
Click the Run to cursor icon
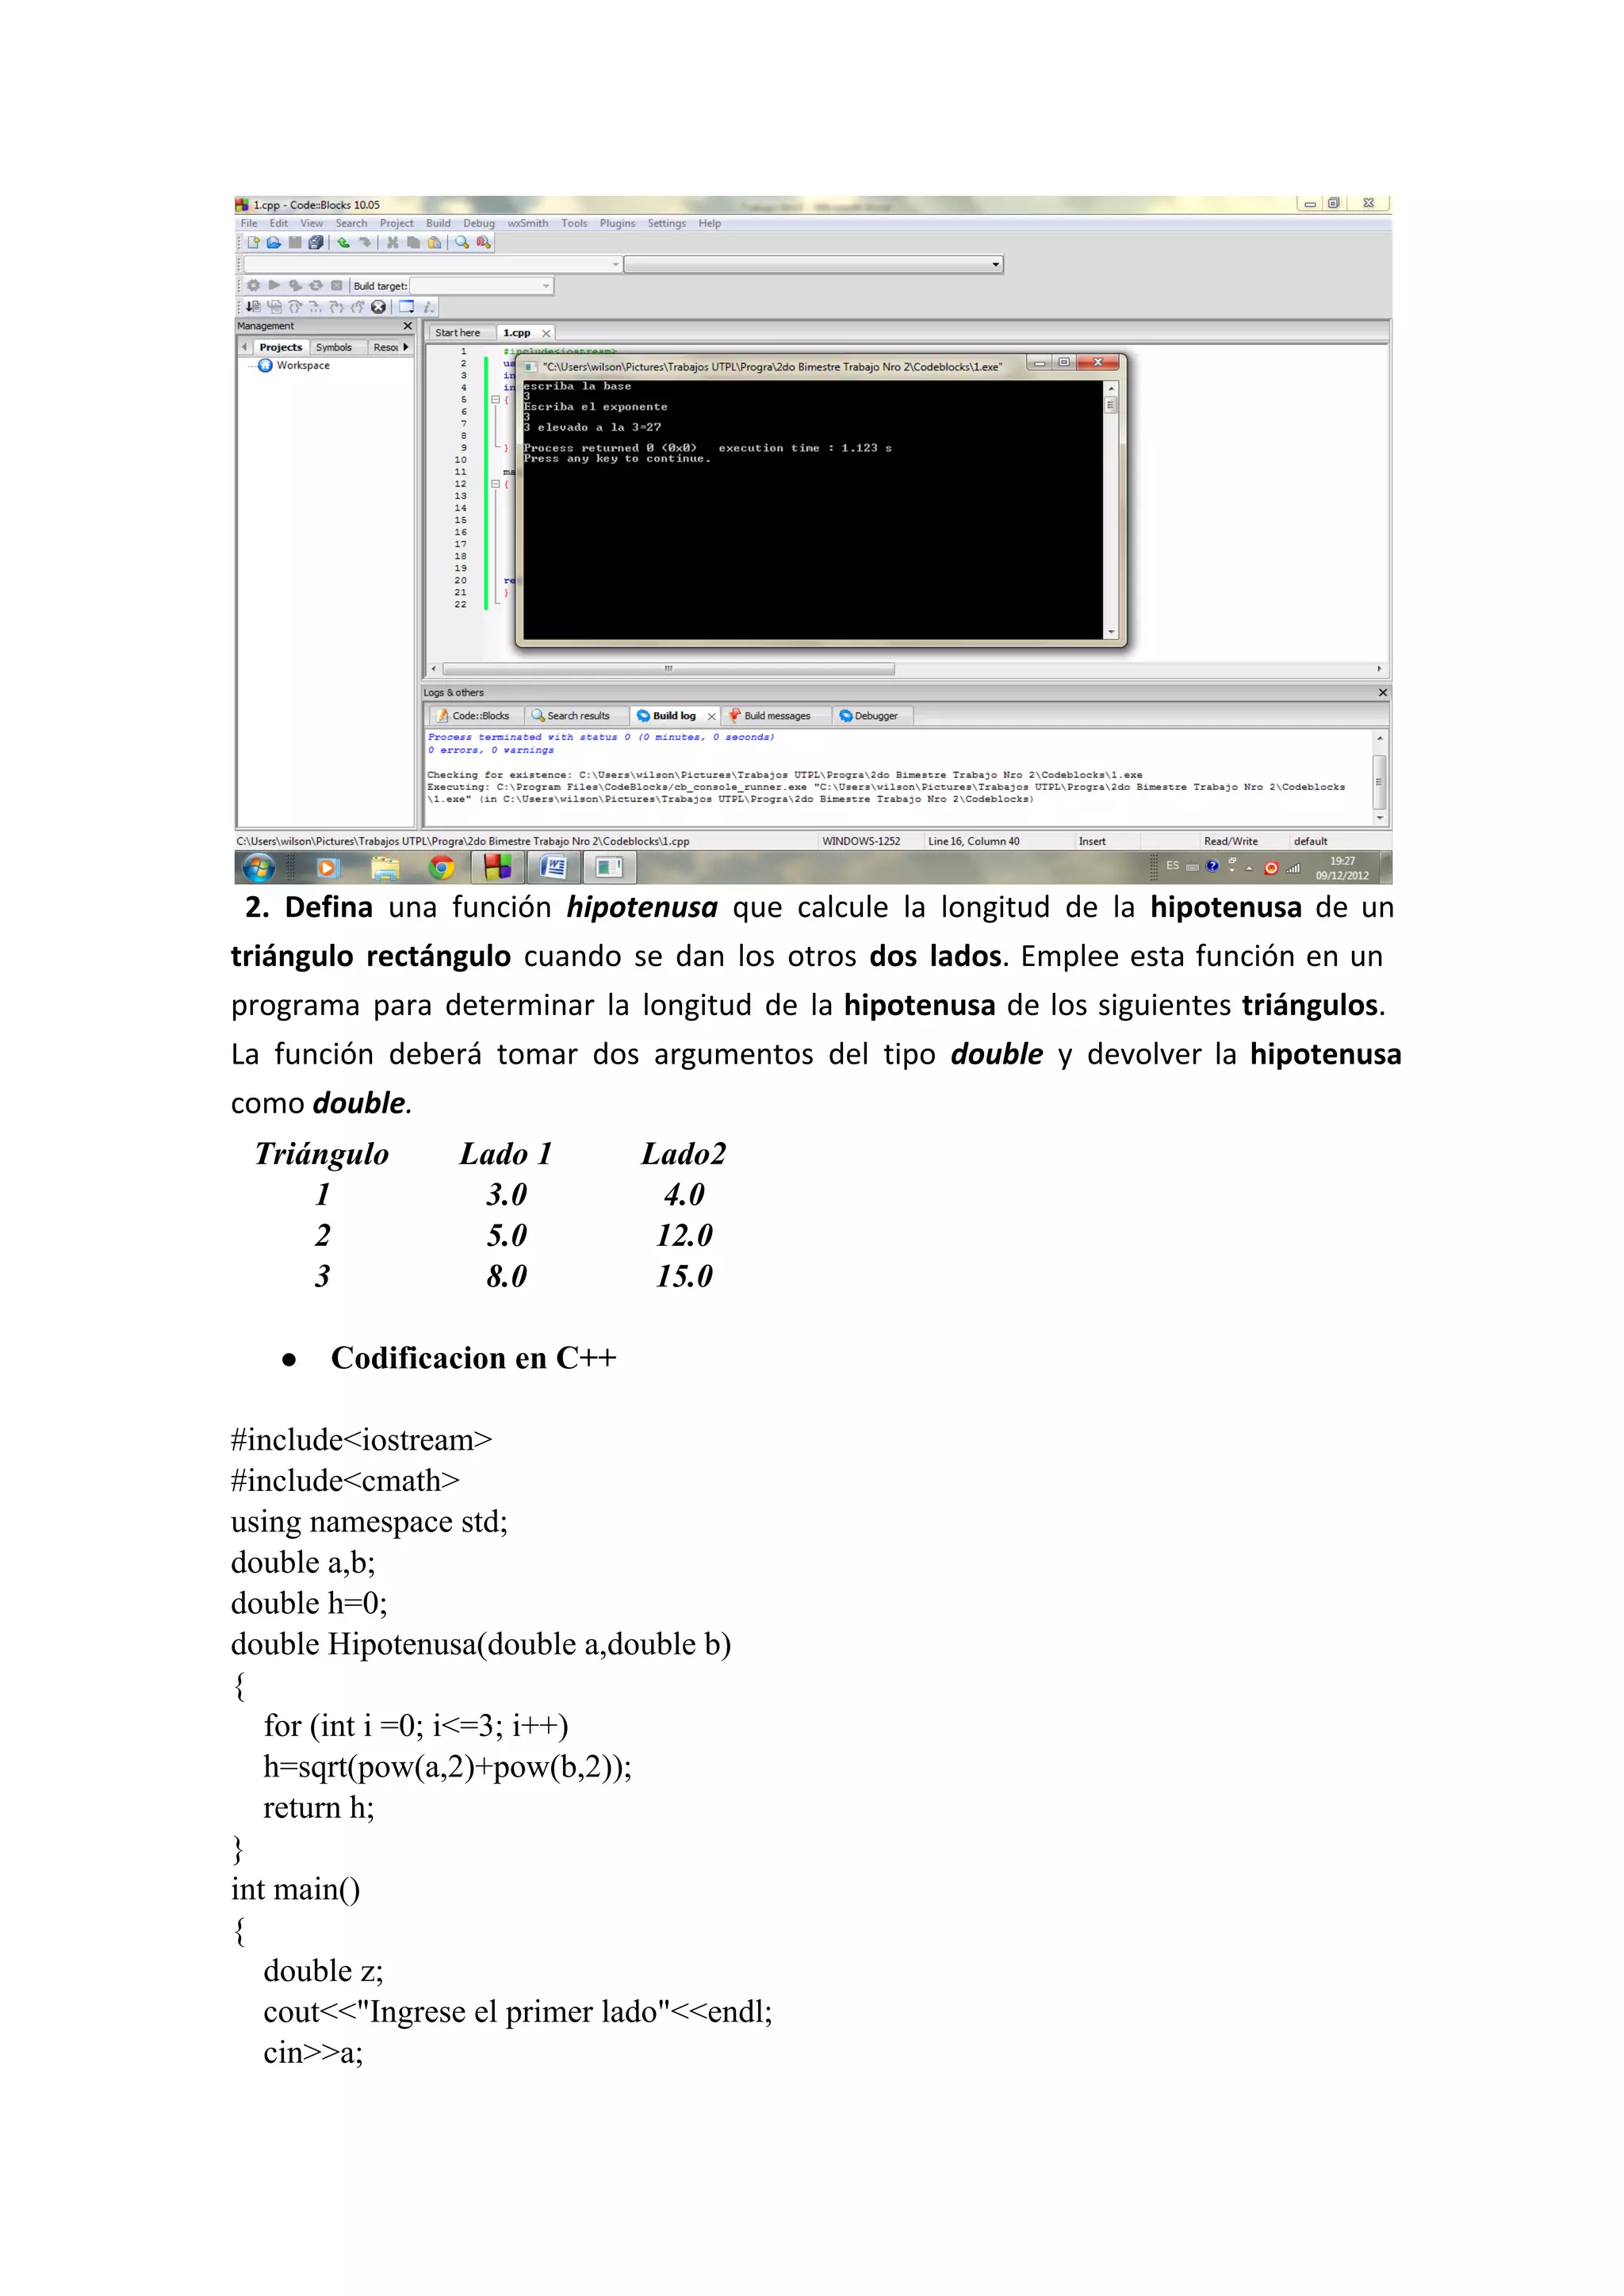click(275, 307)
